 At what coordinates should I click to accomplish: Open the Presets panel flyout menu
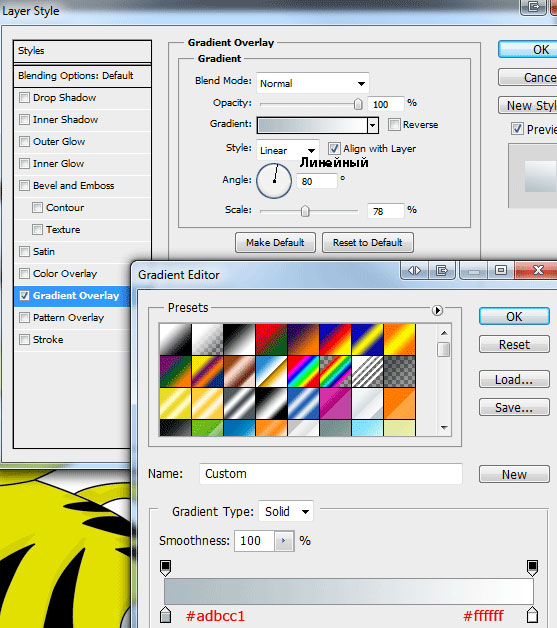pos(437,310)
